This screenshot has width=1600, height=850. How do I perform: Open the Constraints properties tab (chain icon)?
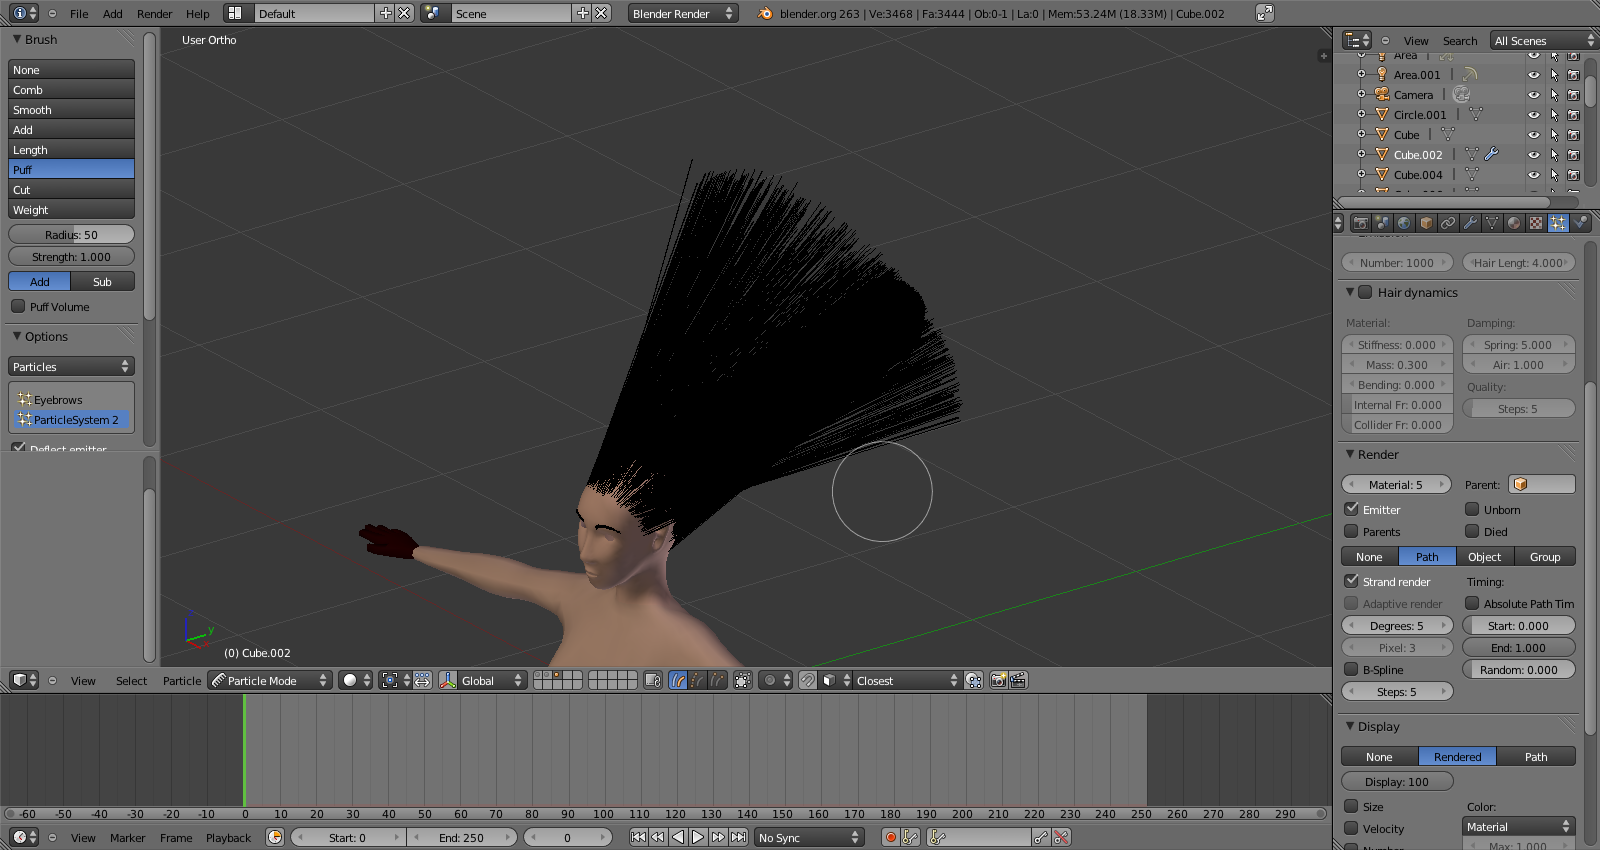pos(1448,223)
